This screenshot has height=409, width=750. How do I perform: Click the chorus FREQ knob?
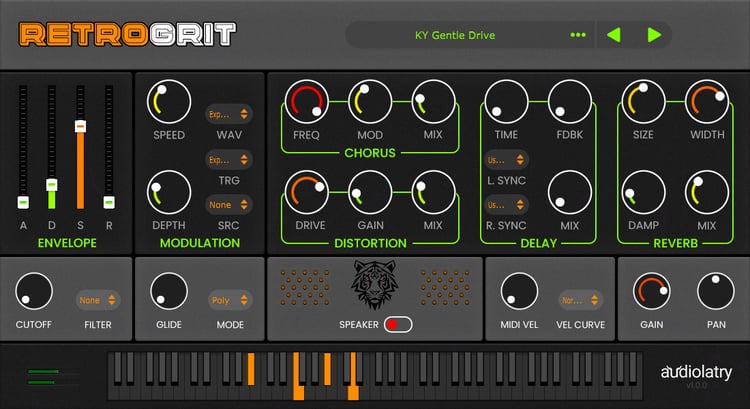tap(307, 102)
